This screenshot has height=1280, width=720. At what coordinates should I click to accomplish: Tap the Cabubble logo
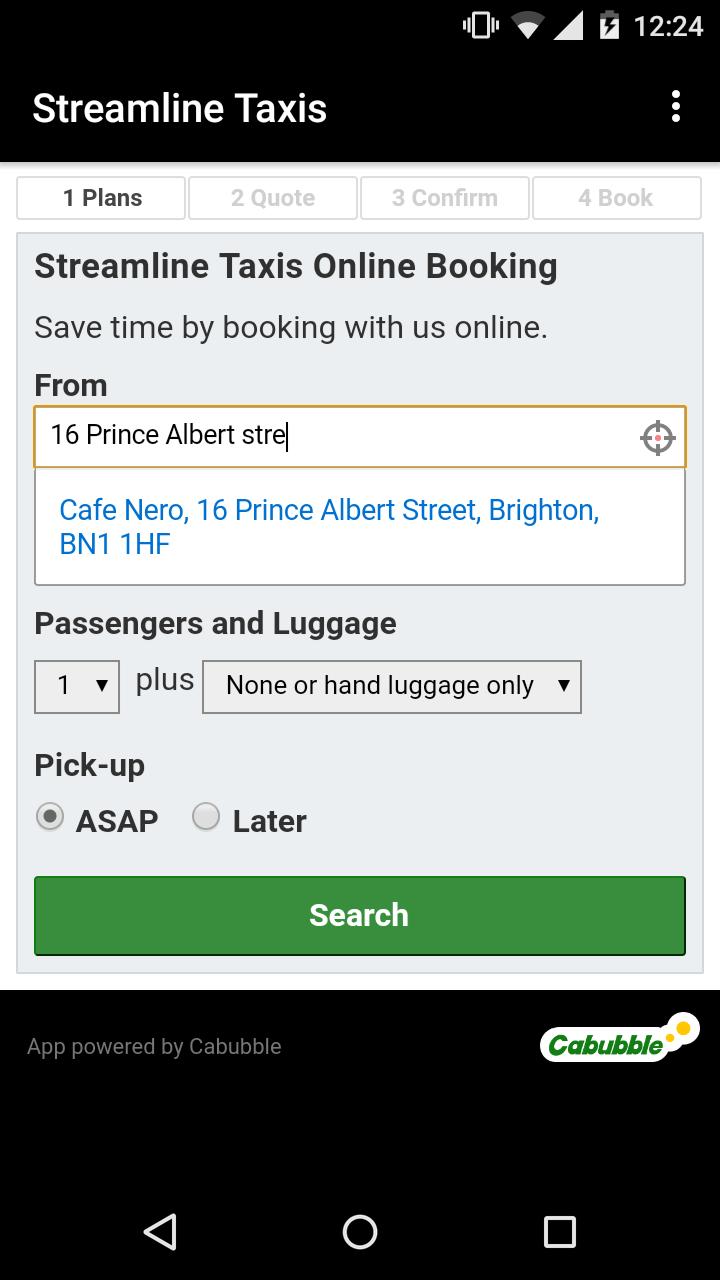[x=620, y=1039]
